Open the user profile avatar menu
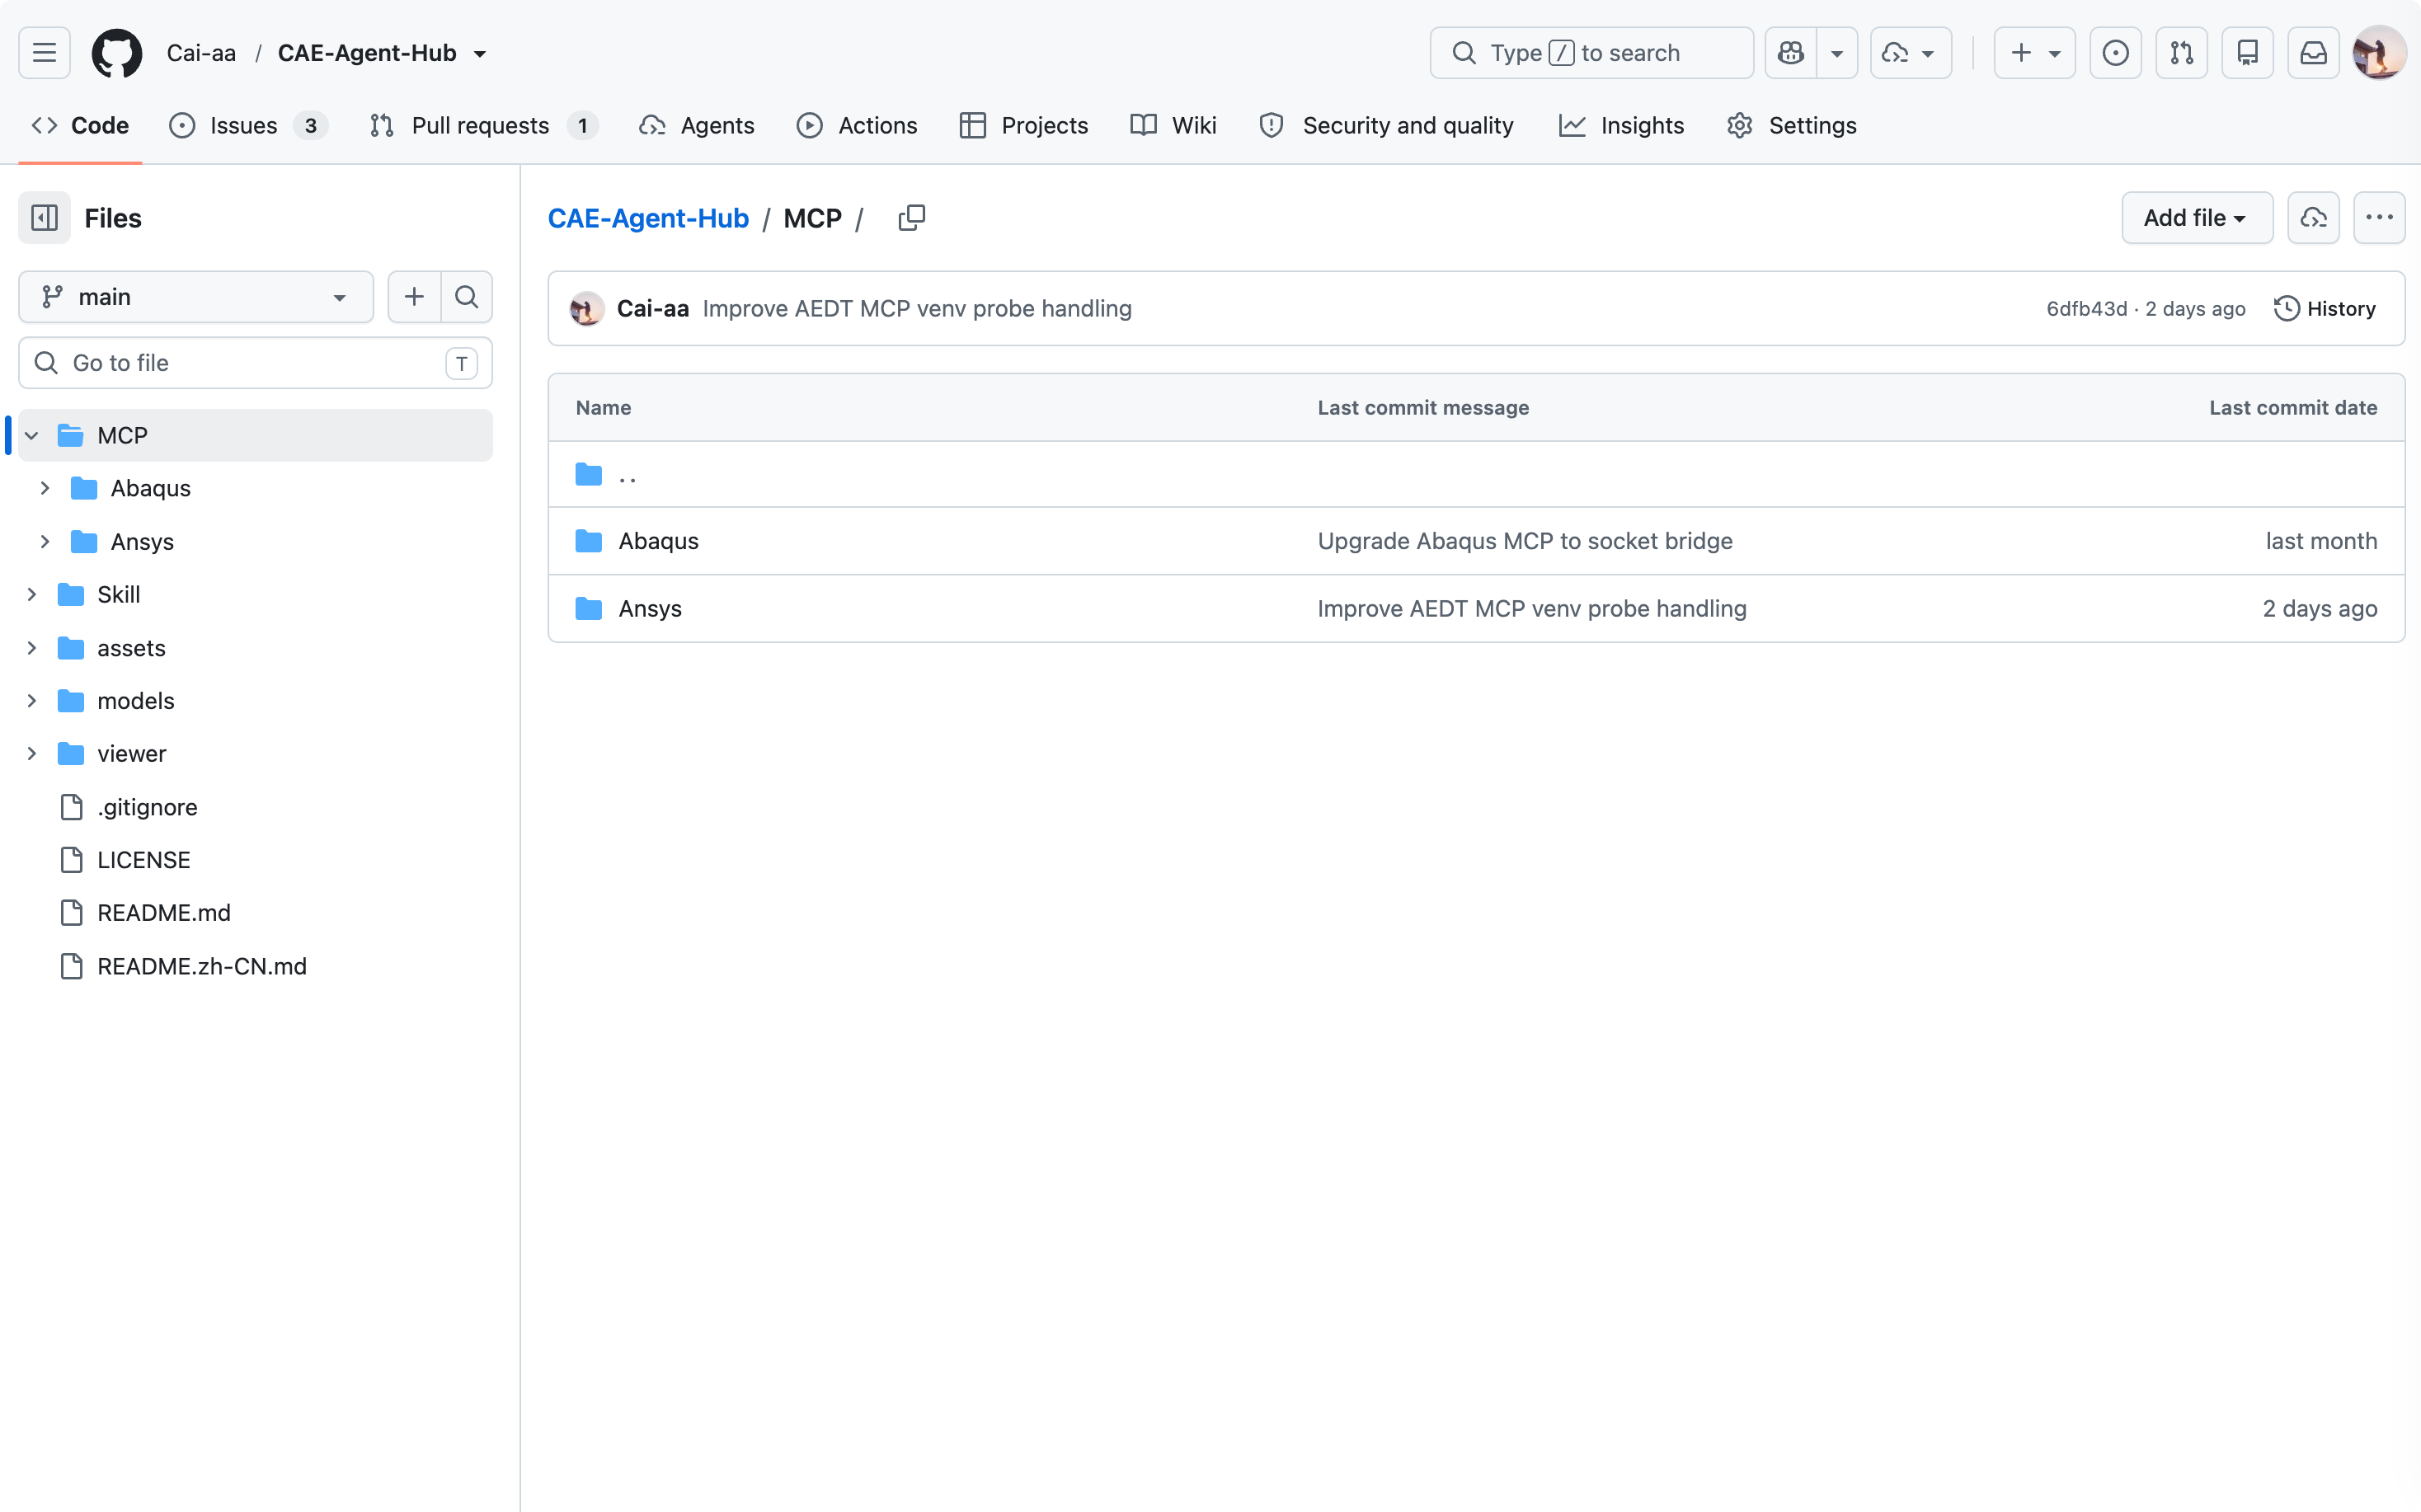Viewport: 2421px width, 1512px height. 2379,53
